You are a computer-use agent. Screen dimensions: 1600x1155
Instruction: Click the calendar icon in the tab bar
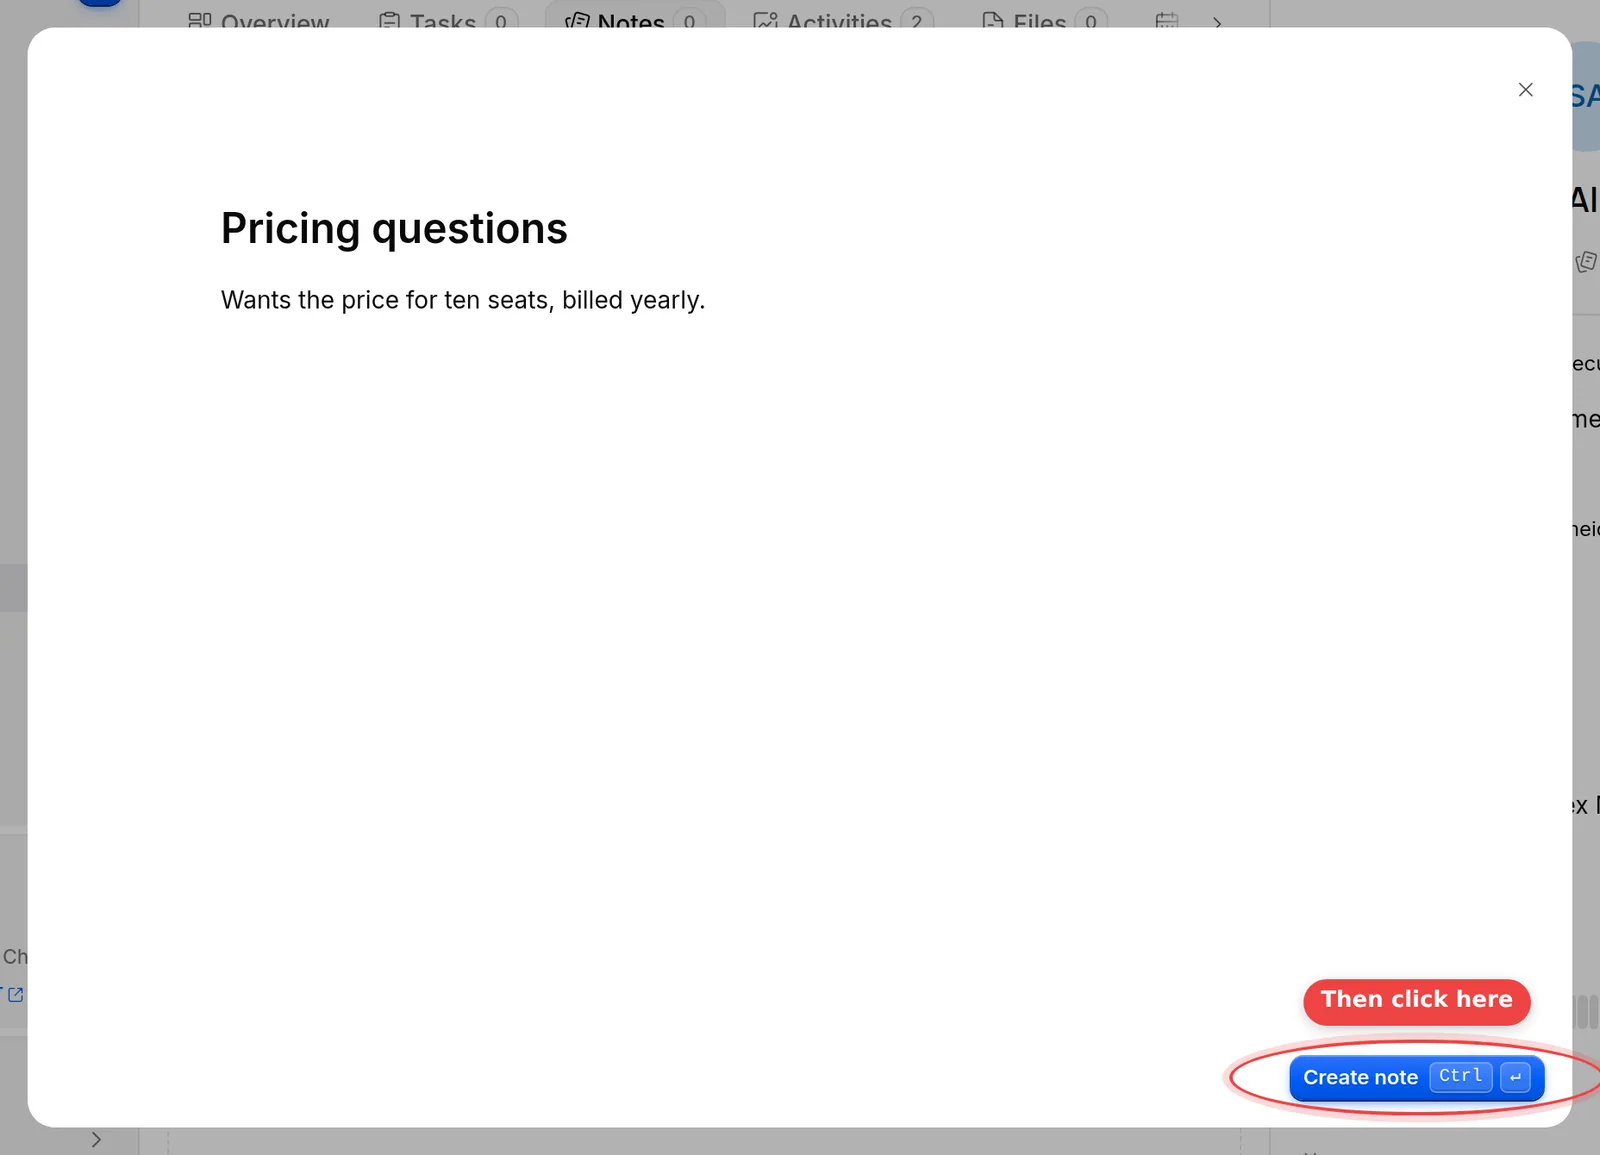[x=1166, y=20]
